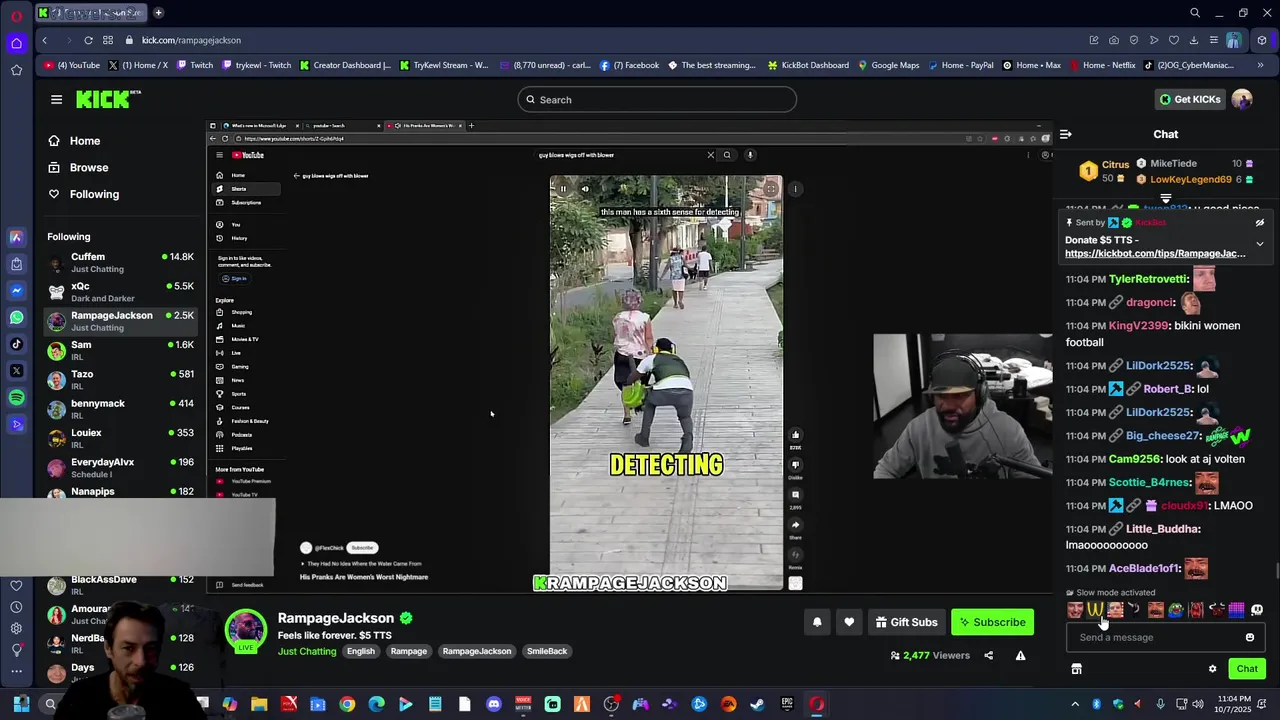Click the Just Chatting category link
The height and width of the screenshot is (720, 1280).
click(x=307, y=652)
